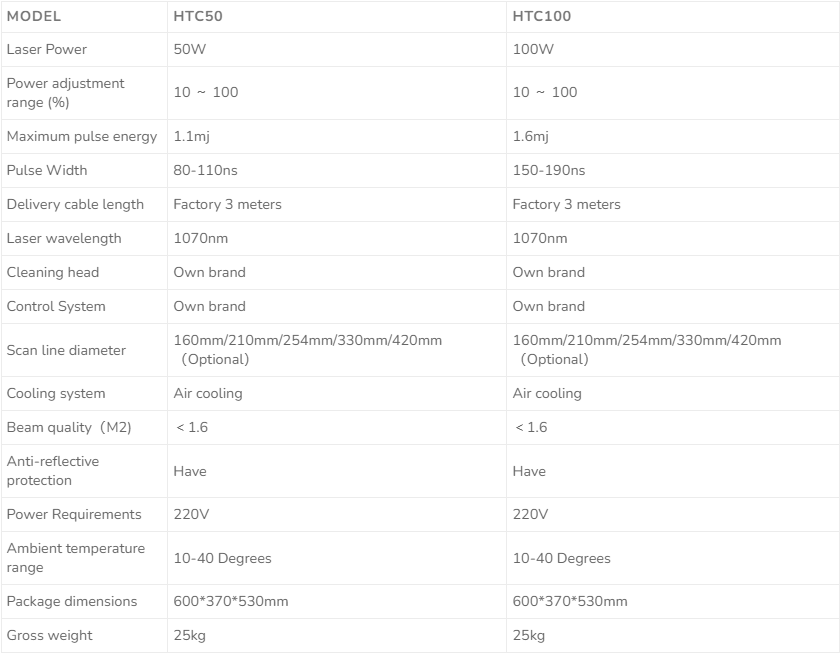Select the 1.6mj maximum pulse energy cell
The height and width of the screenshot is (653, 840).
[x=531, y=136]
